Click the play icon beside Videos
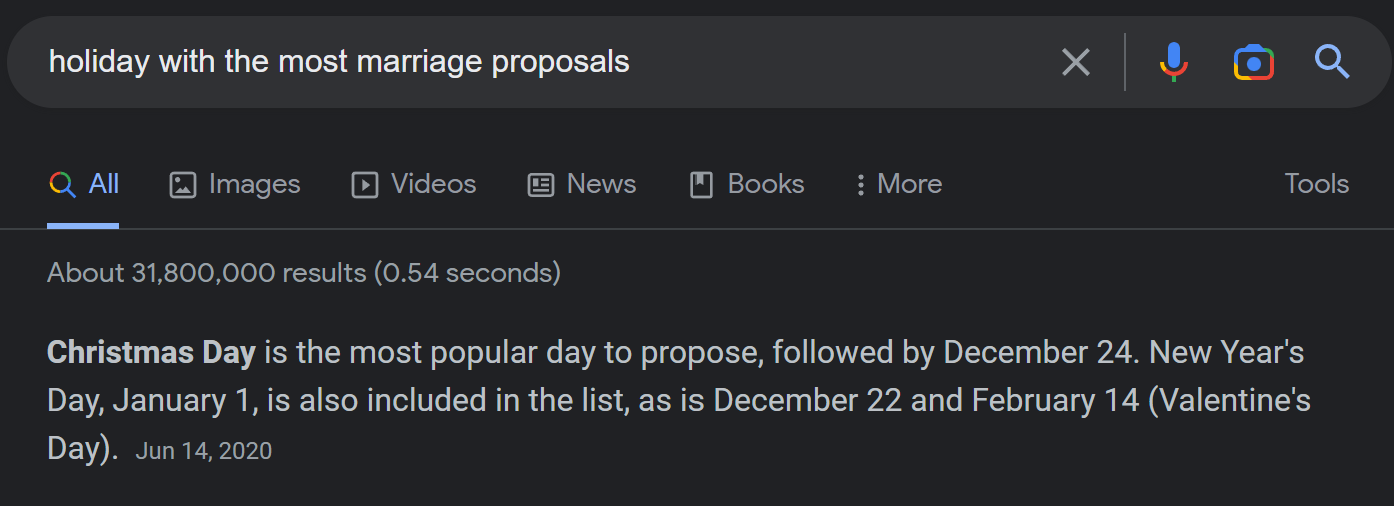 [x=365, y=185]
